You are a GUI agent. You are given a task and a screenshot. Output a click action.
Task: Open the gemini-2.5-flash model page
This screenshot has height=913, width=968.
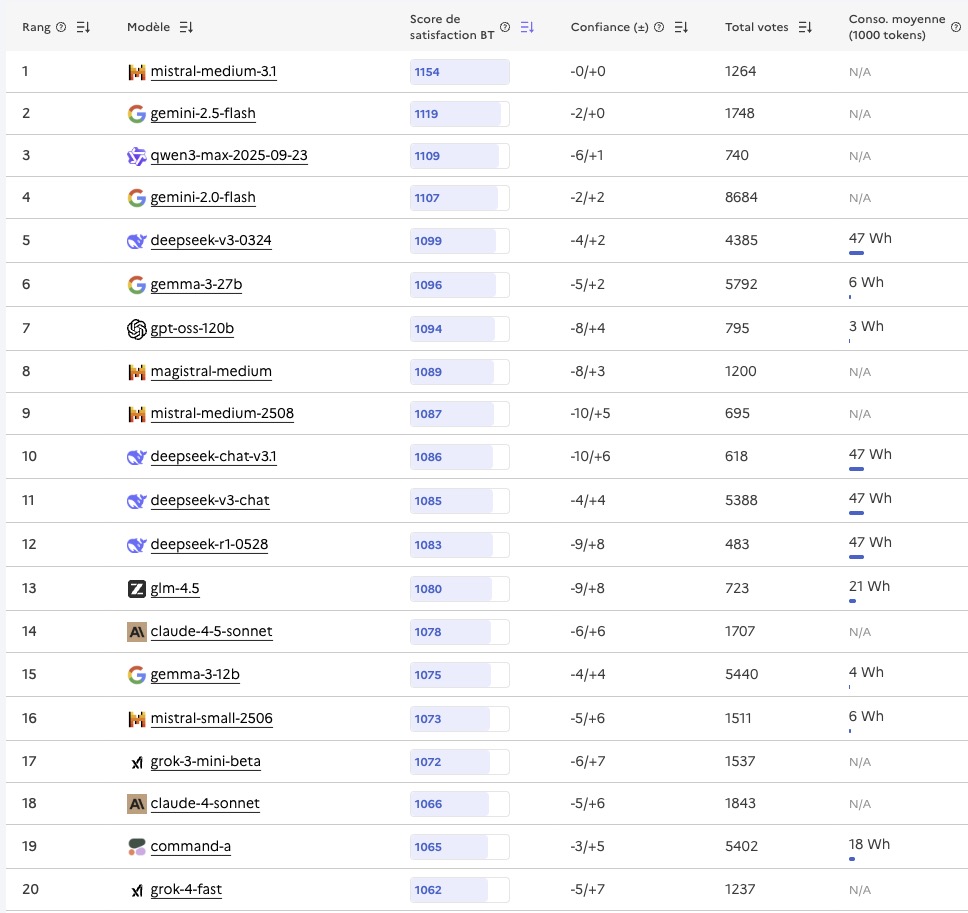coord(203,114)
